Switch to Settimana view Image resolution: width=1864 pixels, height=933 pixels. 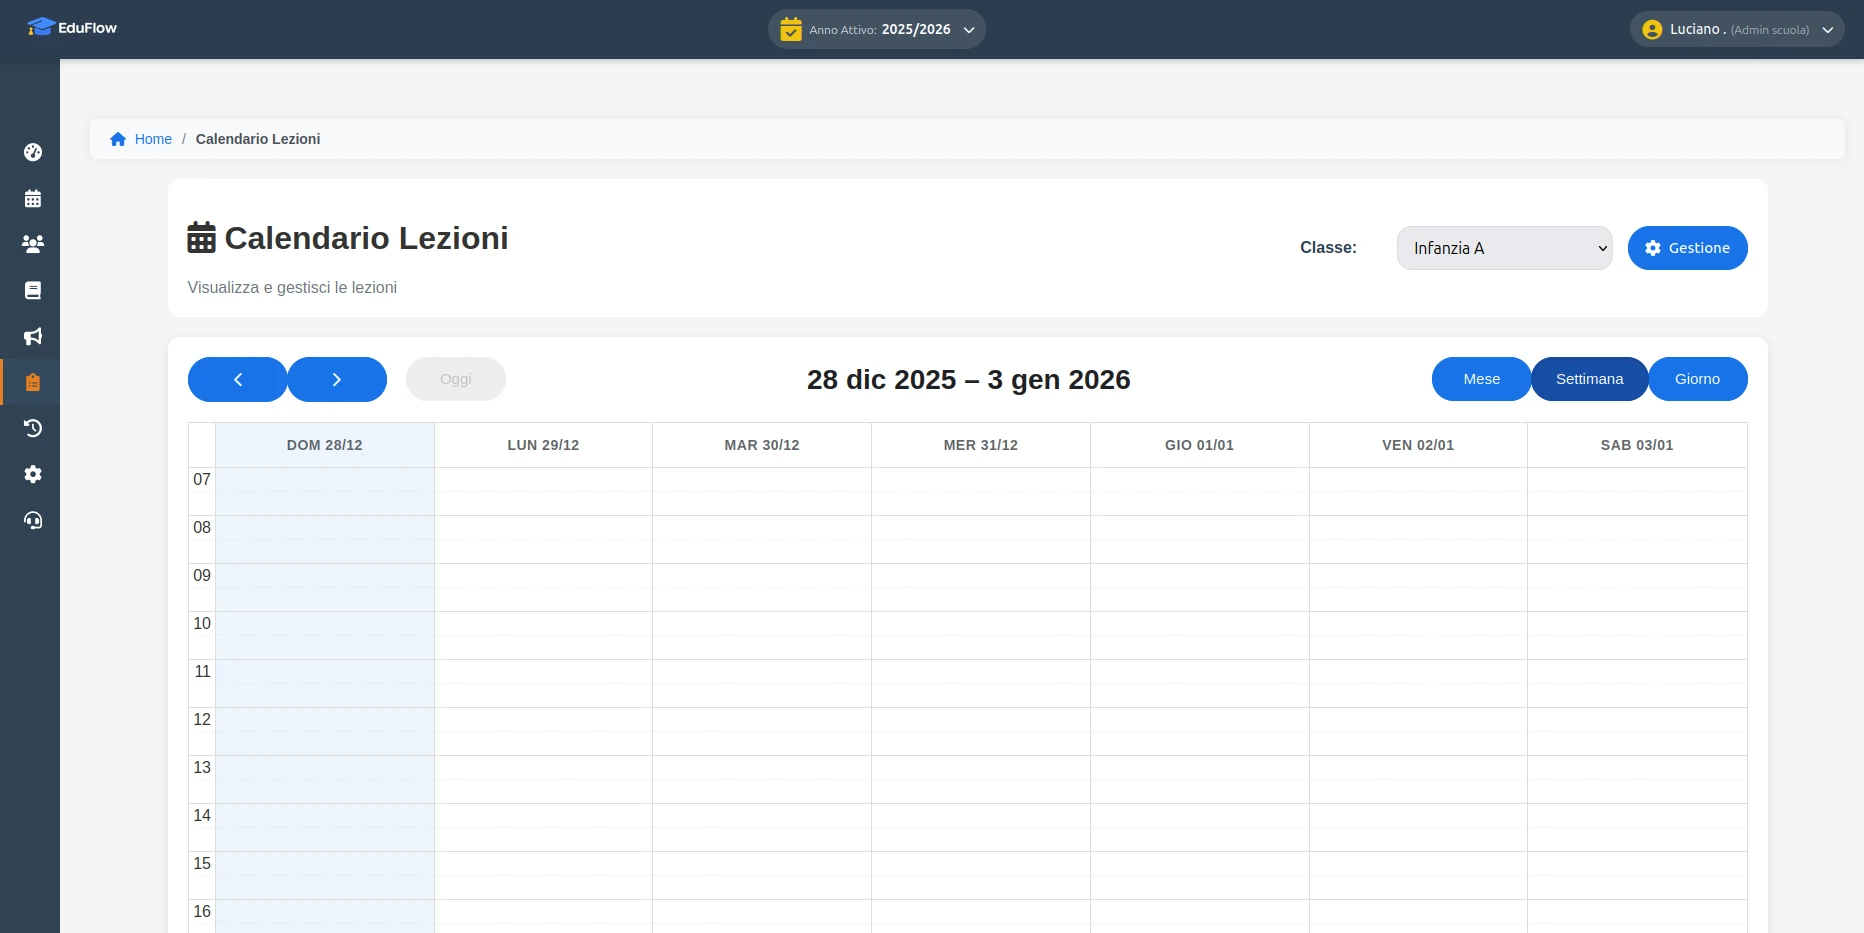coord(1590,379)
